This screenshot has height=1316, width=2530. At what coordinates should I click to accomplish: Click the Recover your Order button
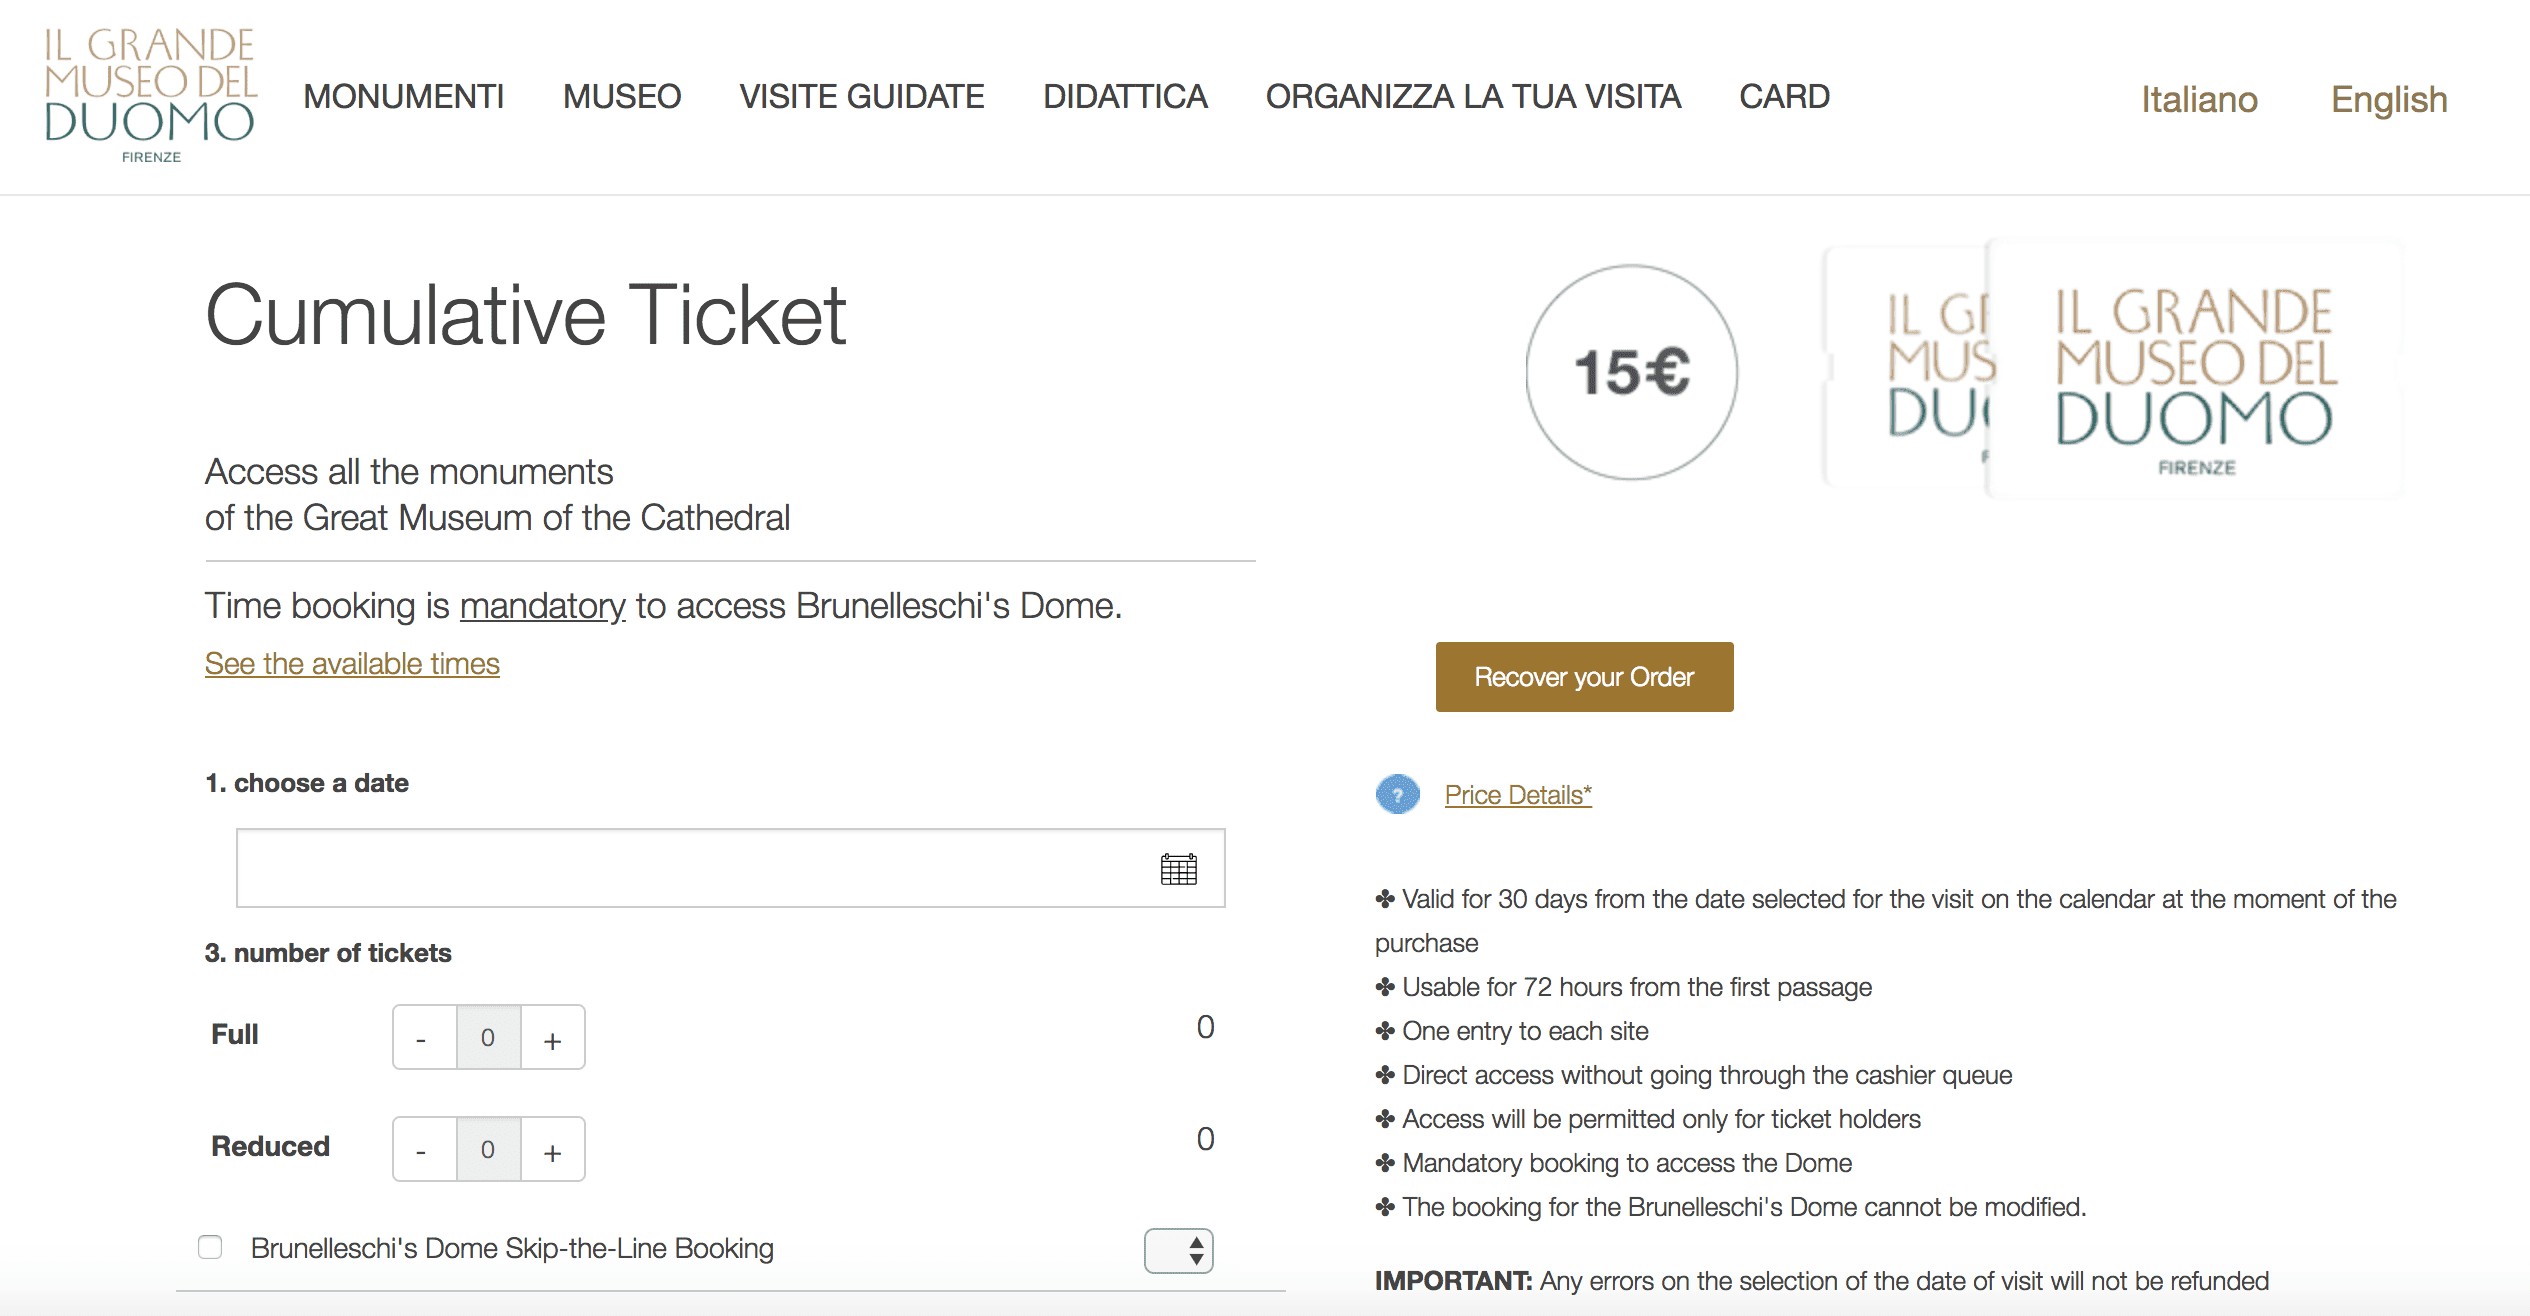[1585, 676]
